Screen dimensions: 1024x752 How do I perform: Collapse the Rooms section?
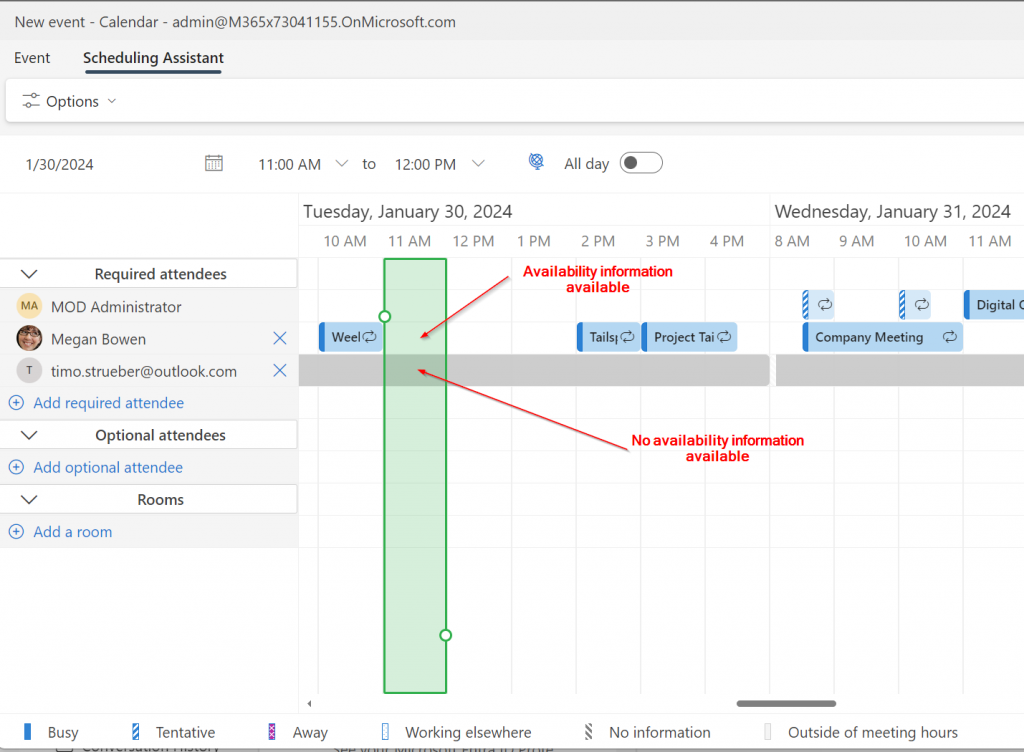pyautogui.click(x=29, y=499)
